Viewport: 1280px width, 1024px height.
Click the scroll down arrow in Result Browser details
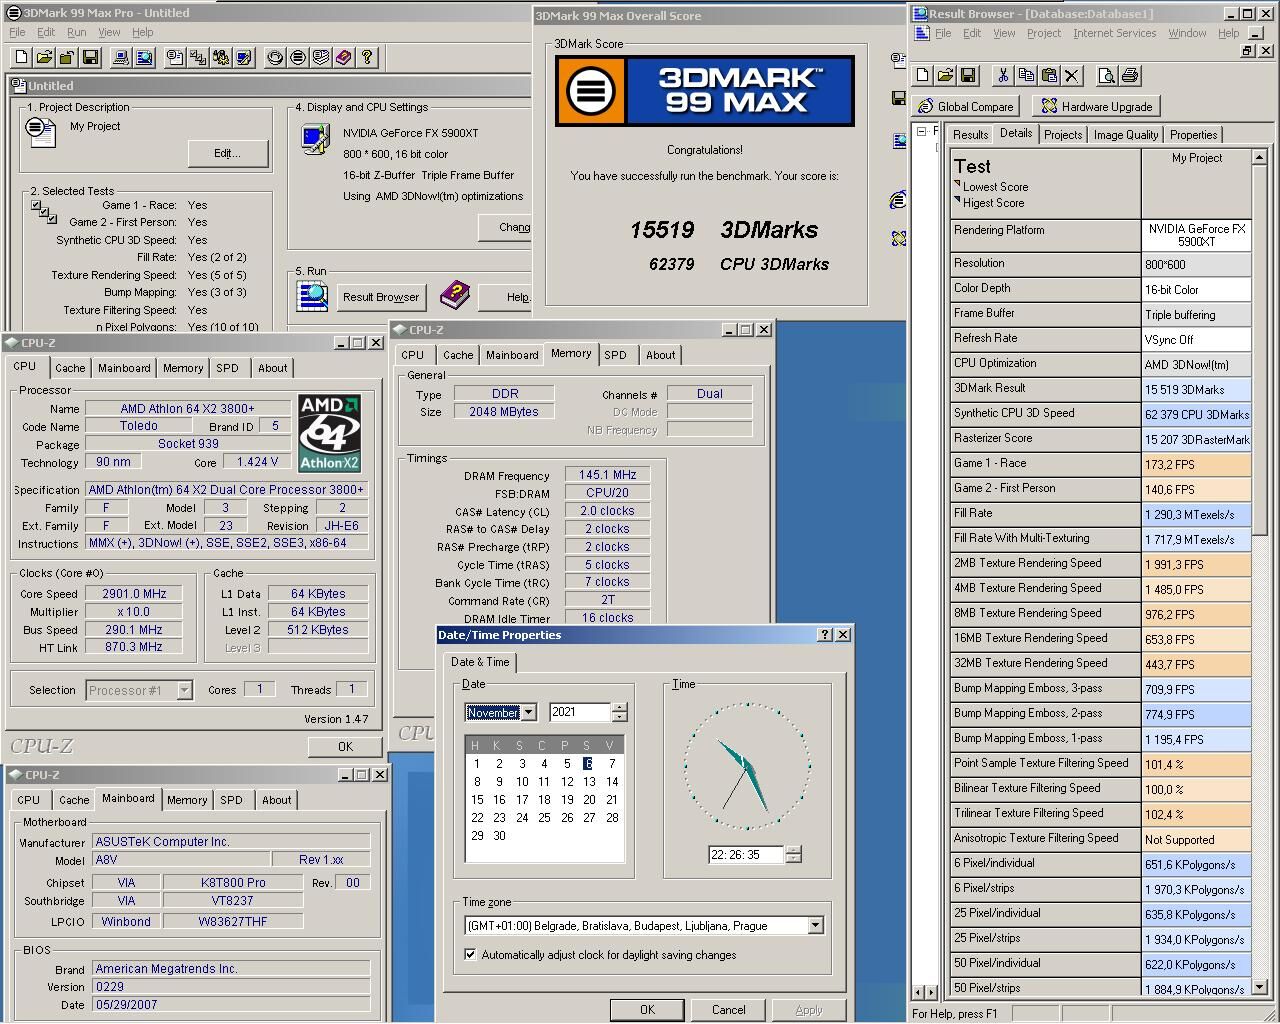1259,988
